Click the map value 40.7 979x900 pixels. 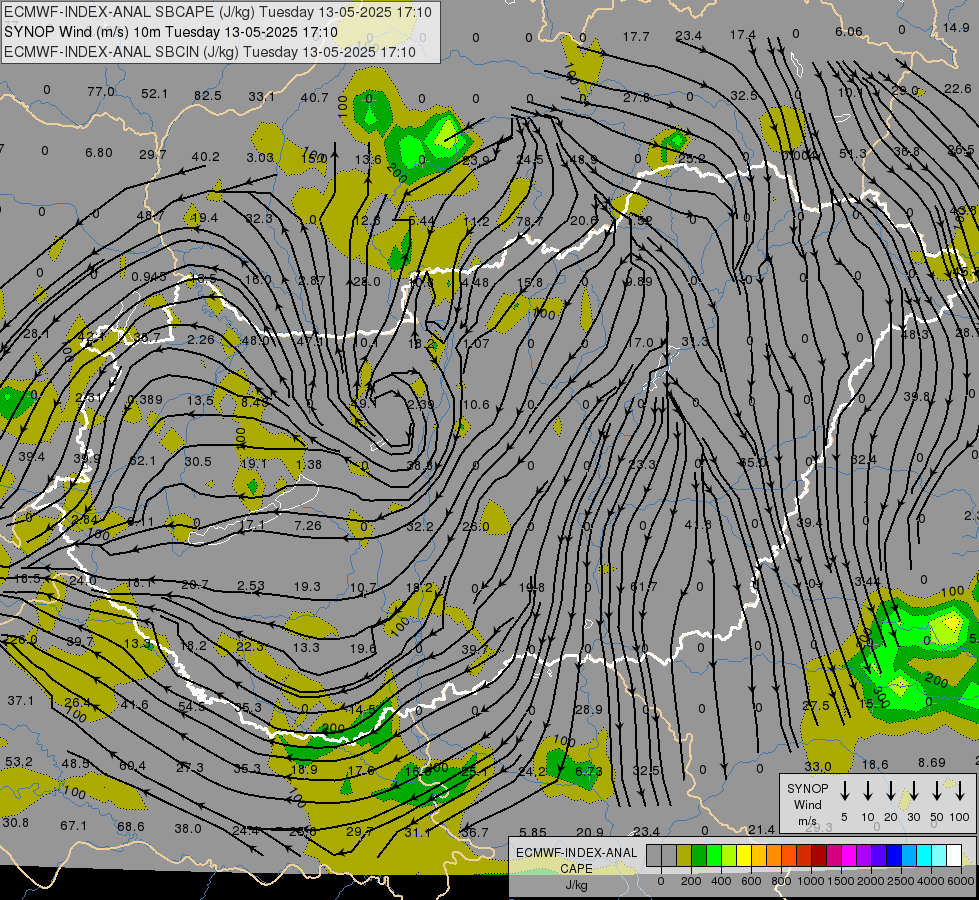click(314, 97)
